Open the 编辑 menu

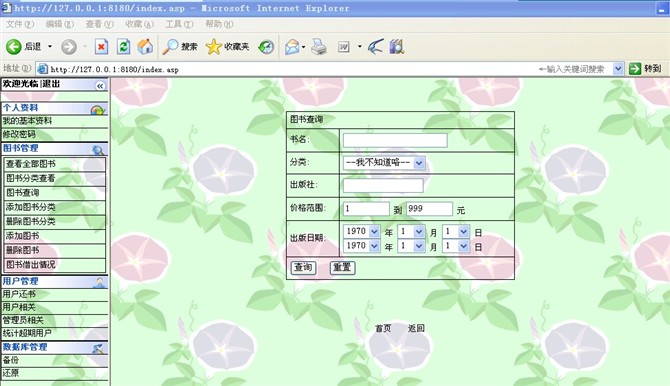(x=60, y=24)
